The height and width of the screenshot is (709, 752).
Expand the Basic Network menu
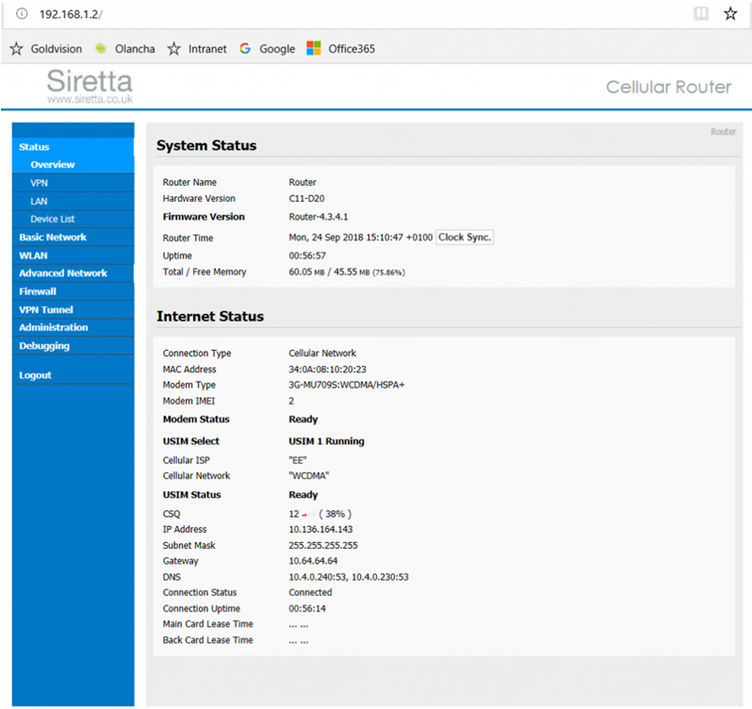pos(73,237)
